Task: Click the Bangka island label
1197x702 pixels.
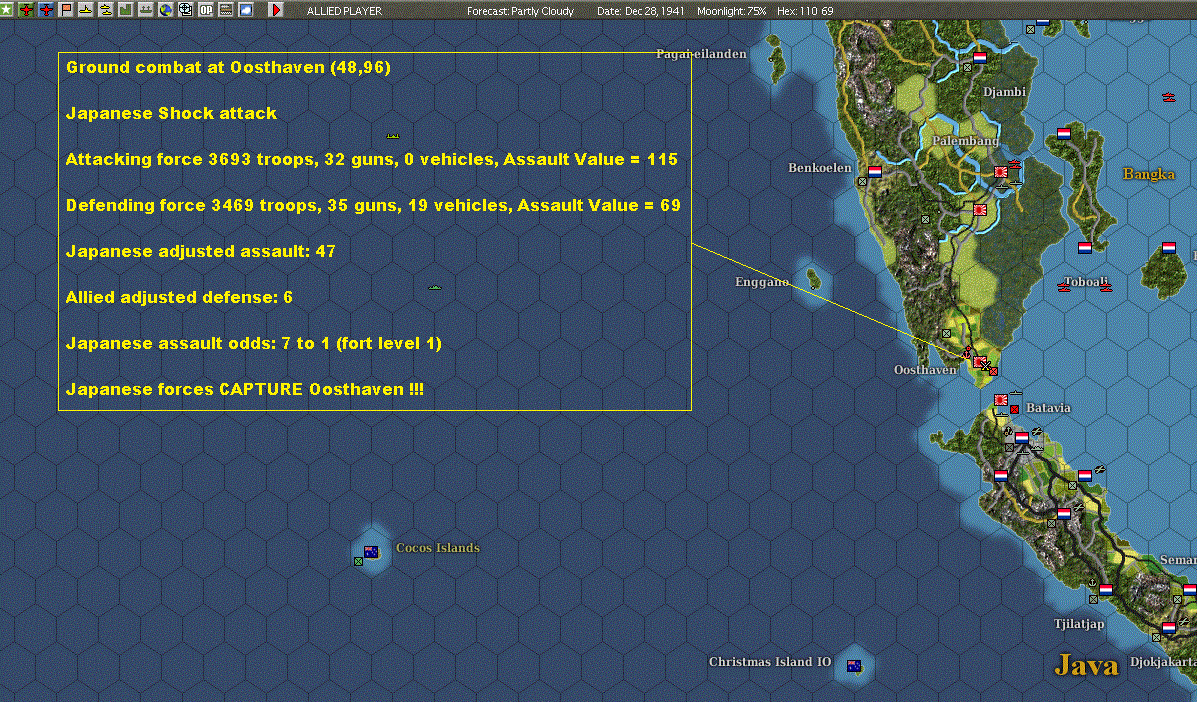Action: click(x=1149, y=174)
